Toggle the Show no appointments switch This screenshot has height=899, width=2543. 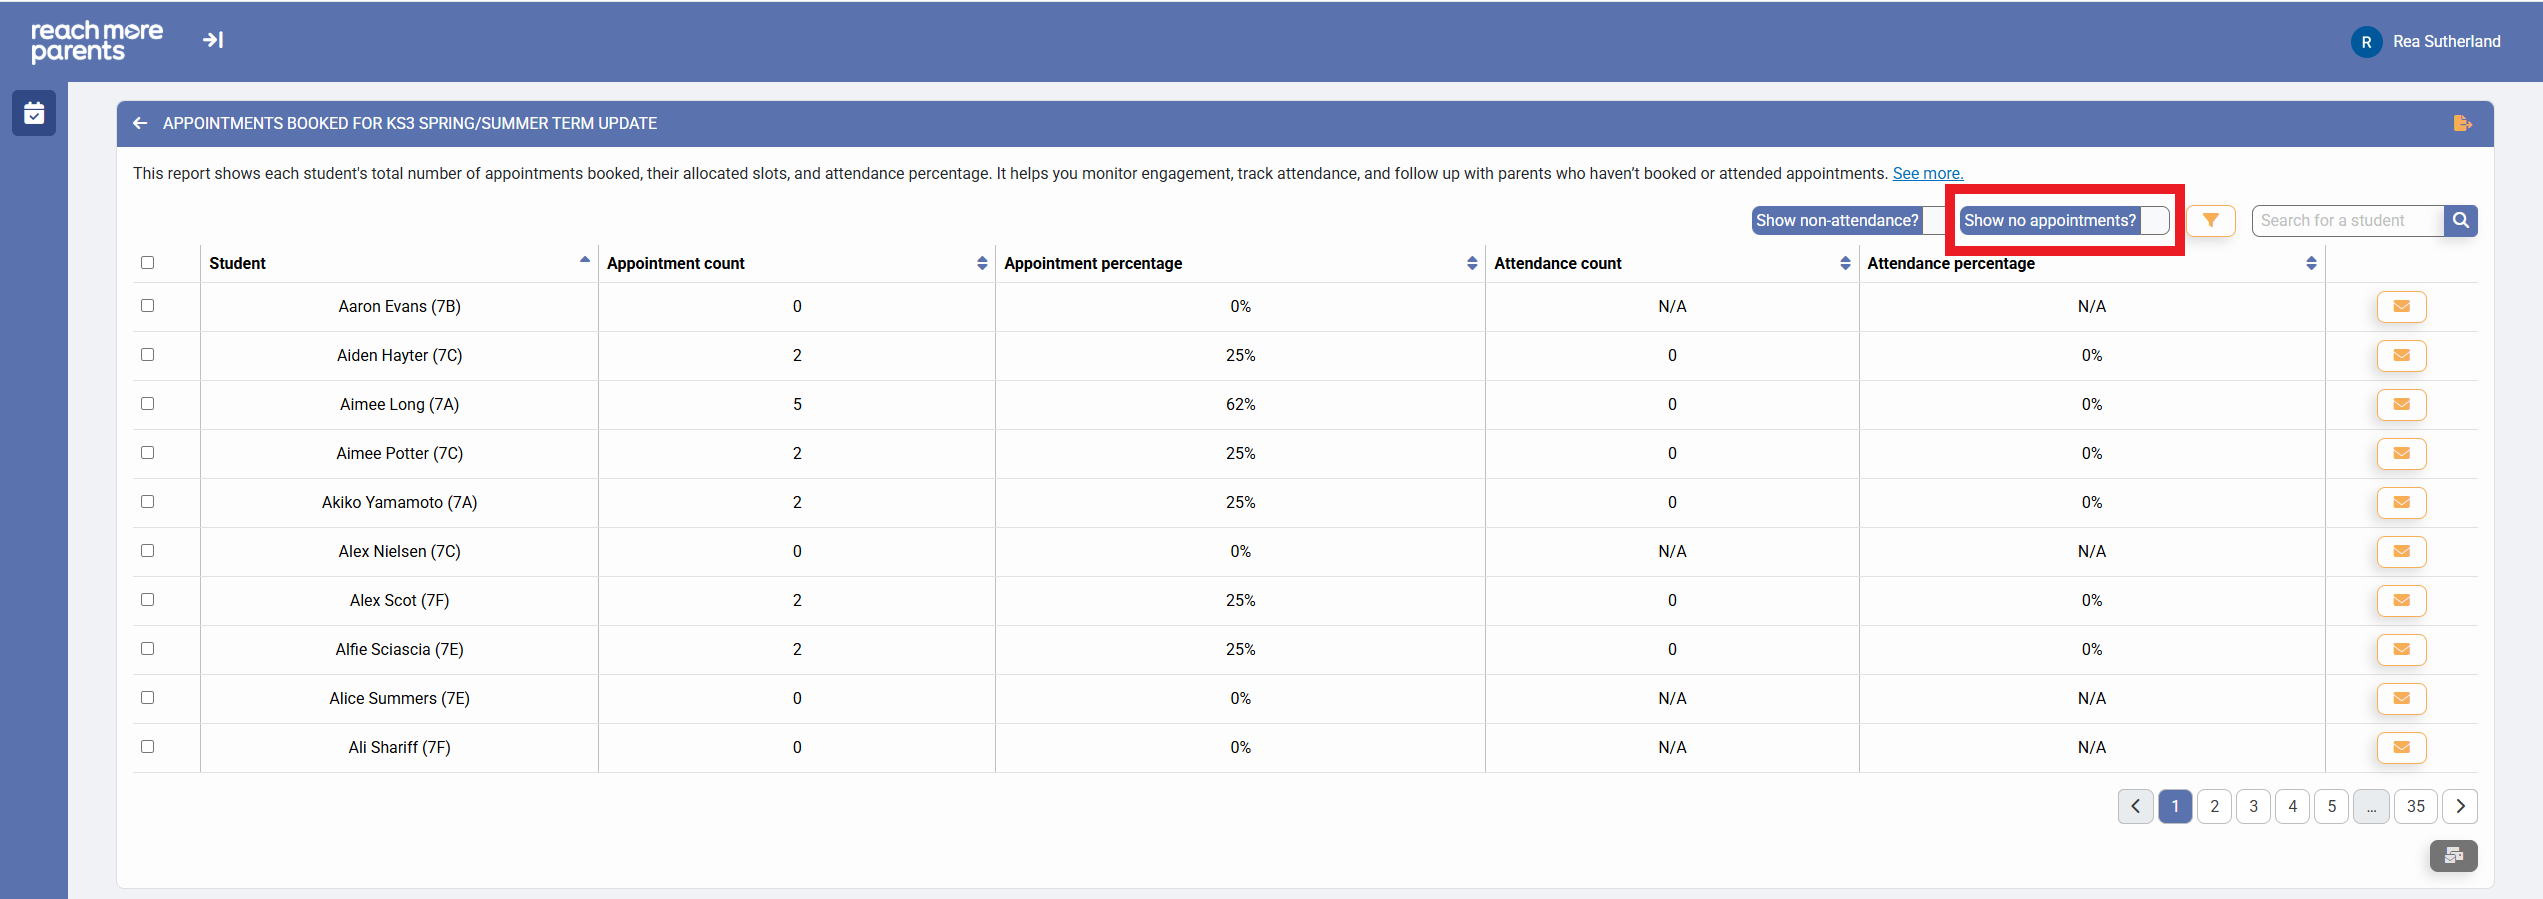point(2154,220)
